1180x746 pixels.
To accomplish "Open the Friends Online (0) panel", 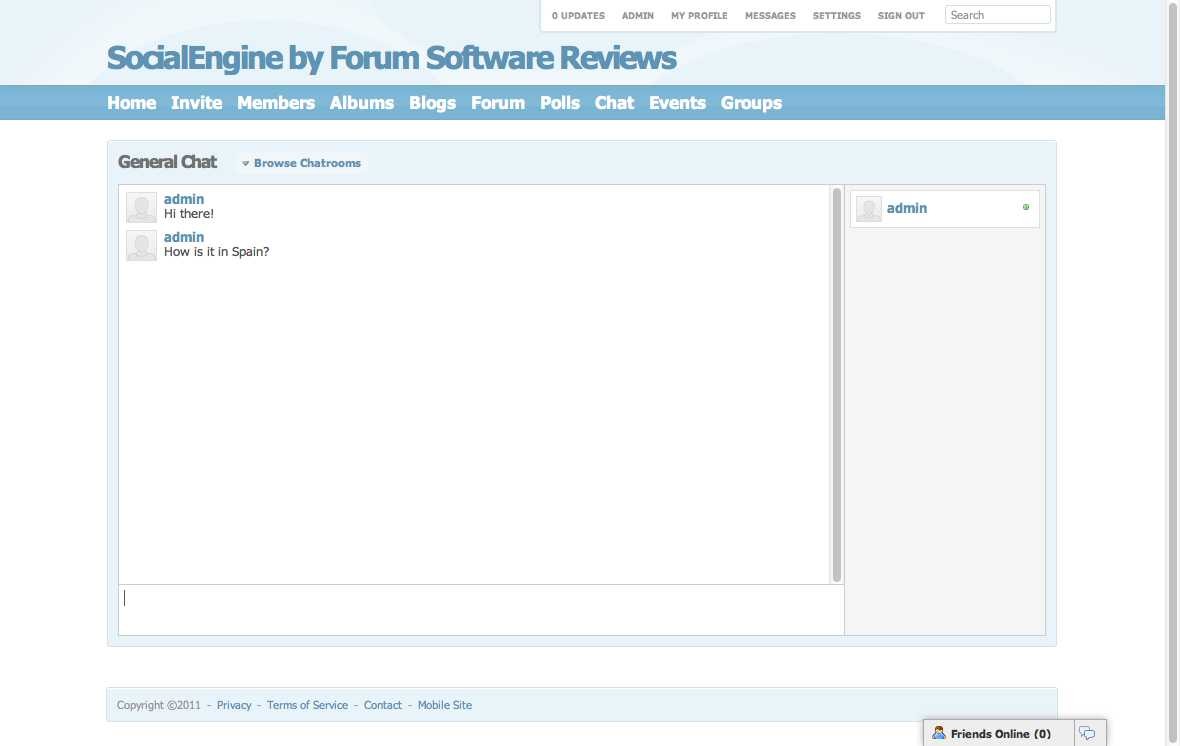I will click(x=999, y=734).
